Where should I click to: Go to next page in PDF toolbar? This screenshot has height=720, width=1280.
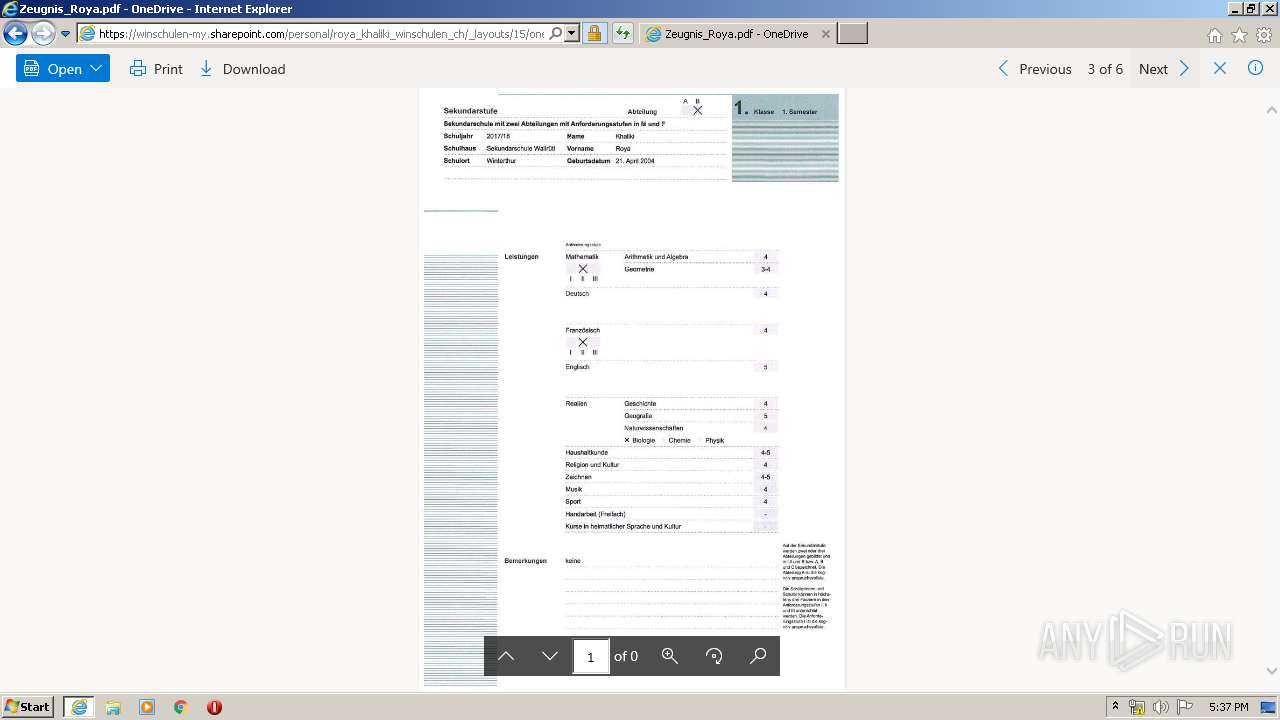tap(549, 656)
